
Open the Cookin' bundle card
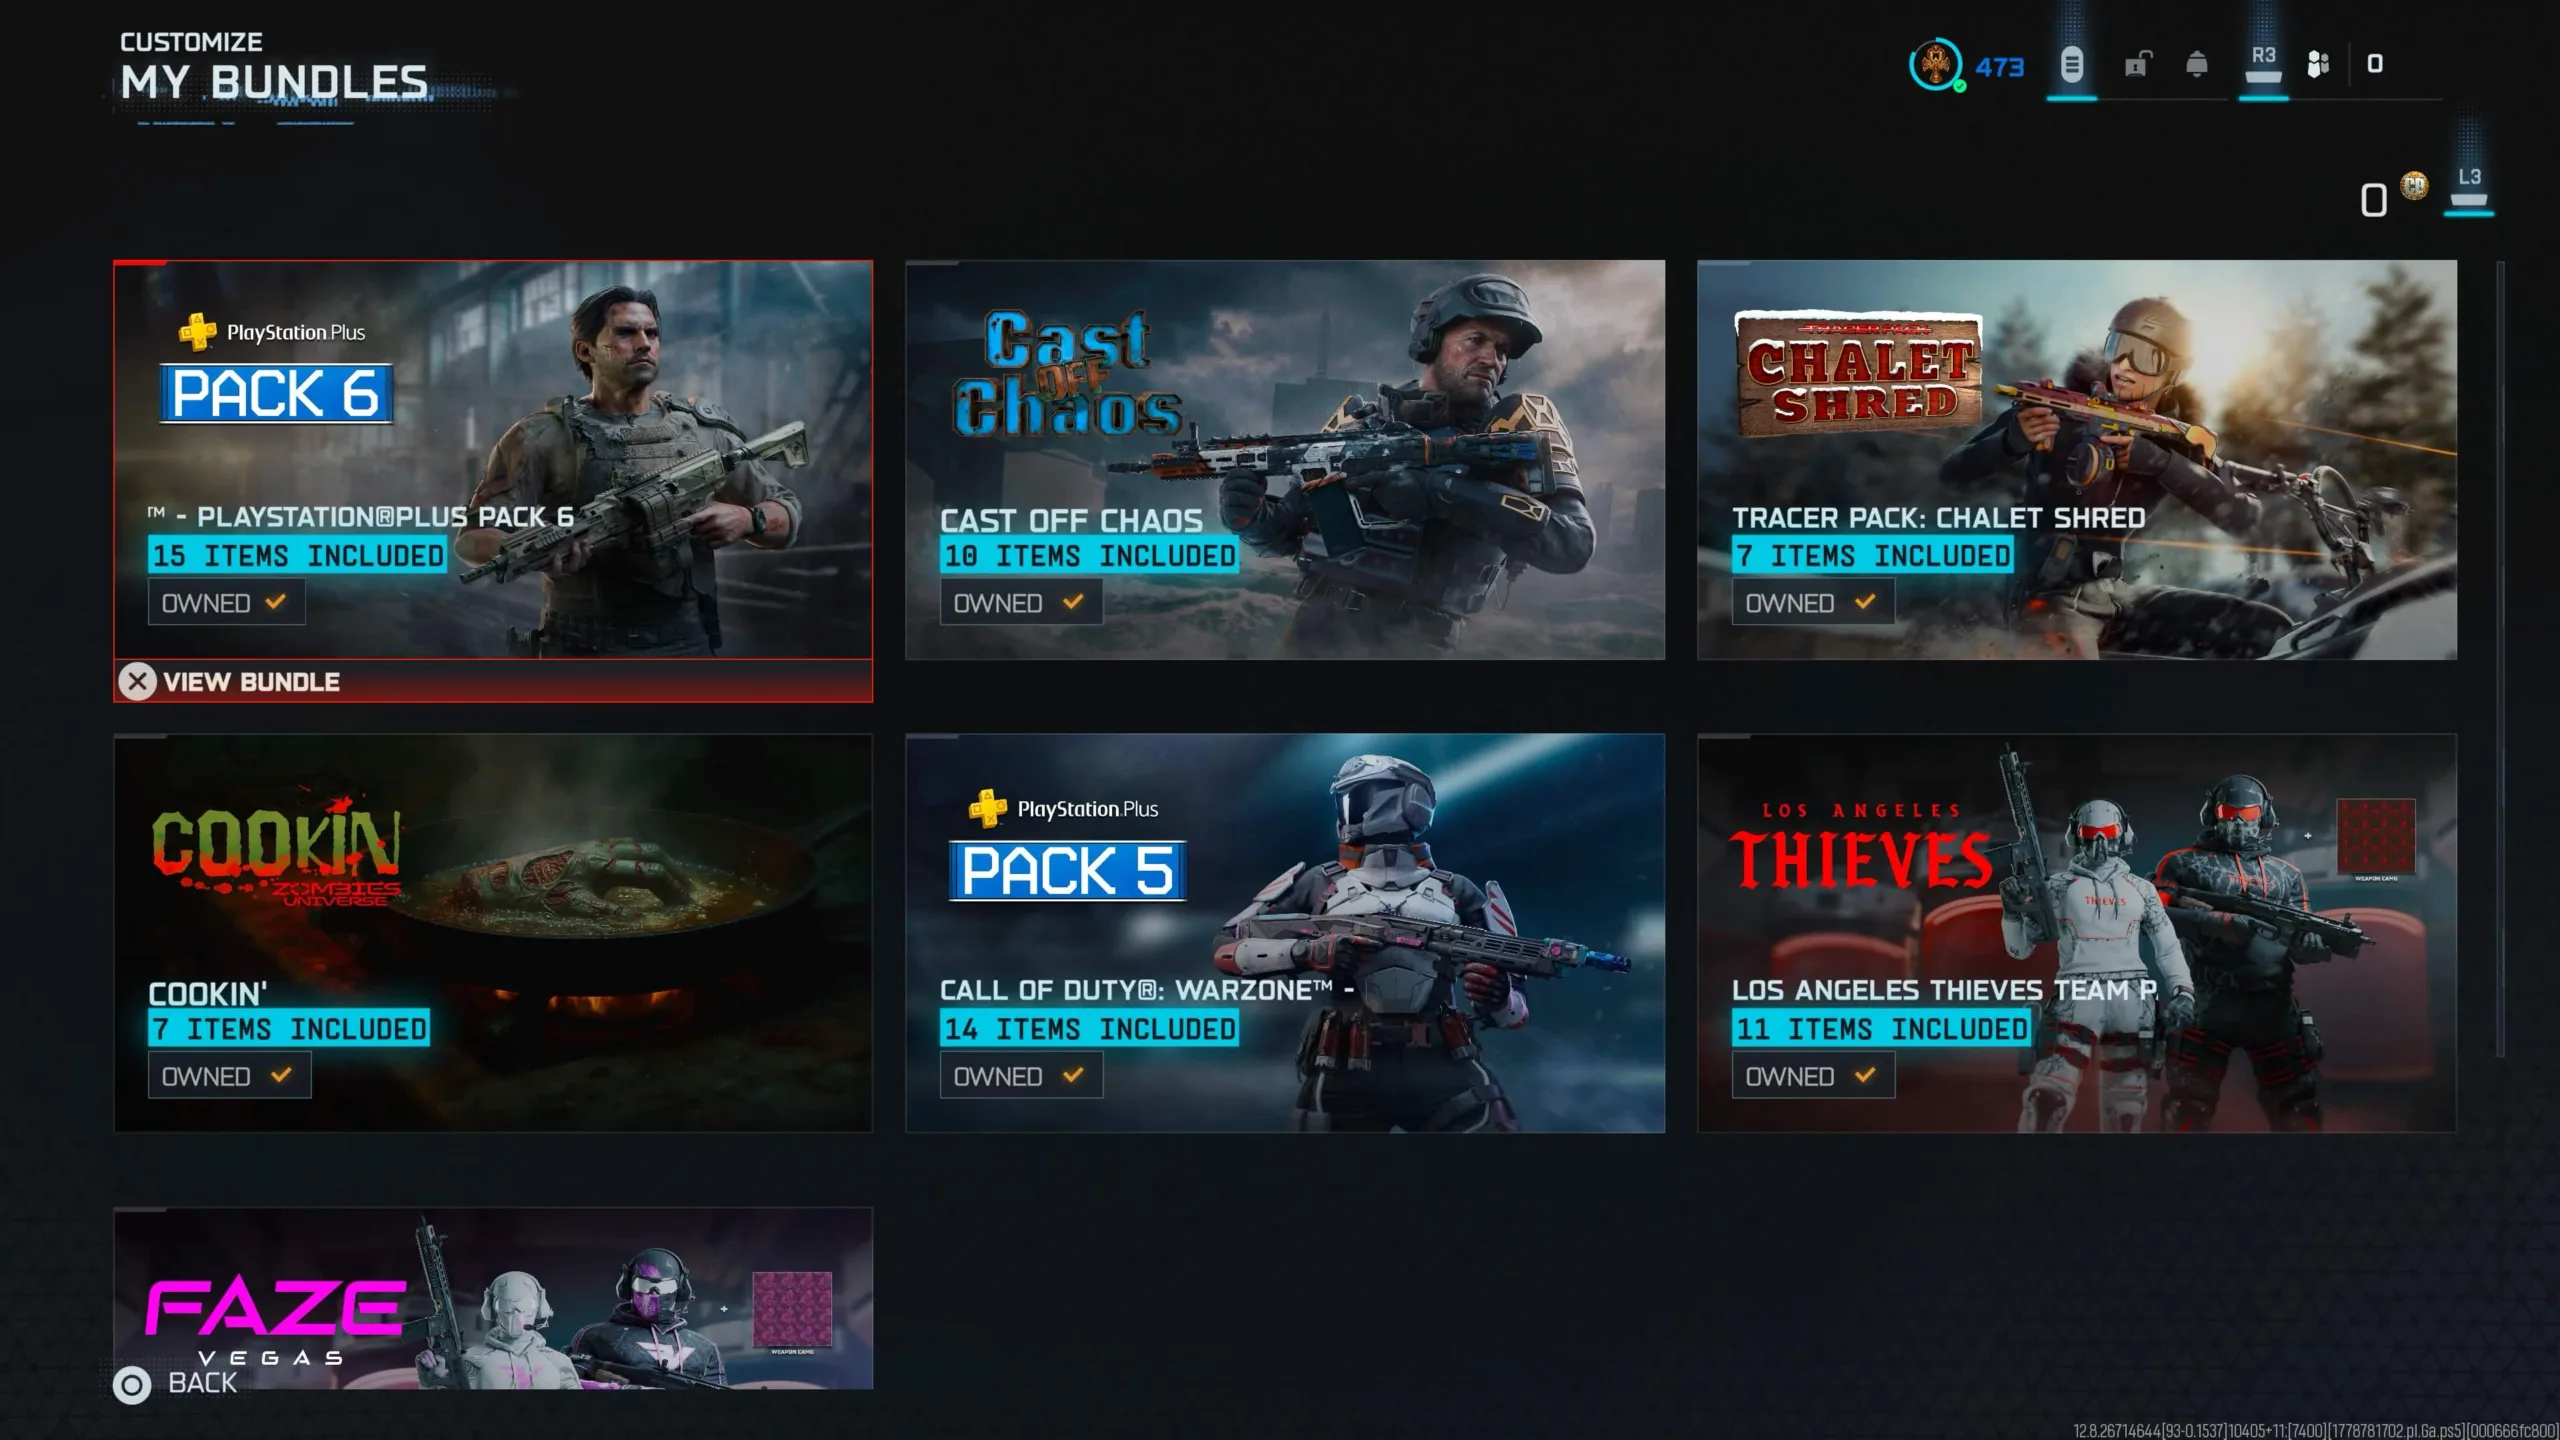pos(493,933)
